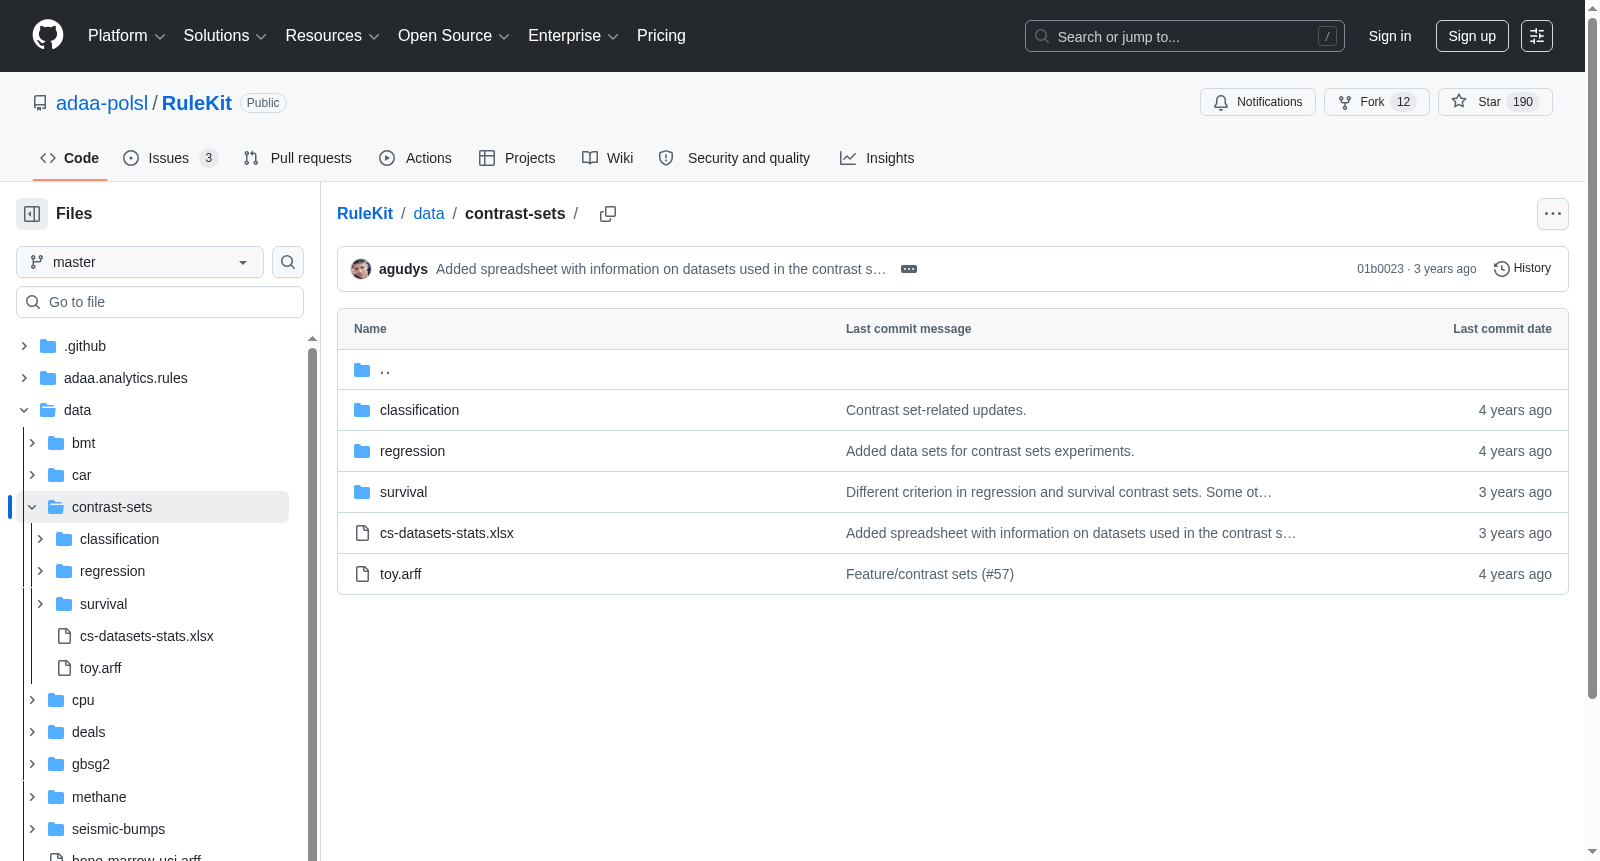Click the Sign up button

tap(1472, 36)
